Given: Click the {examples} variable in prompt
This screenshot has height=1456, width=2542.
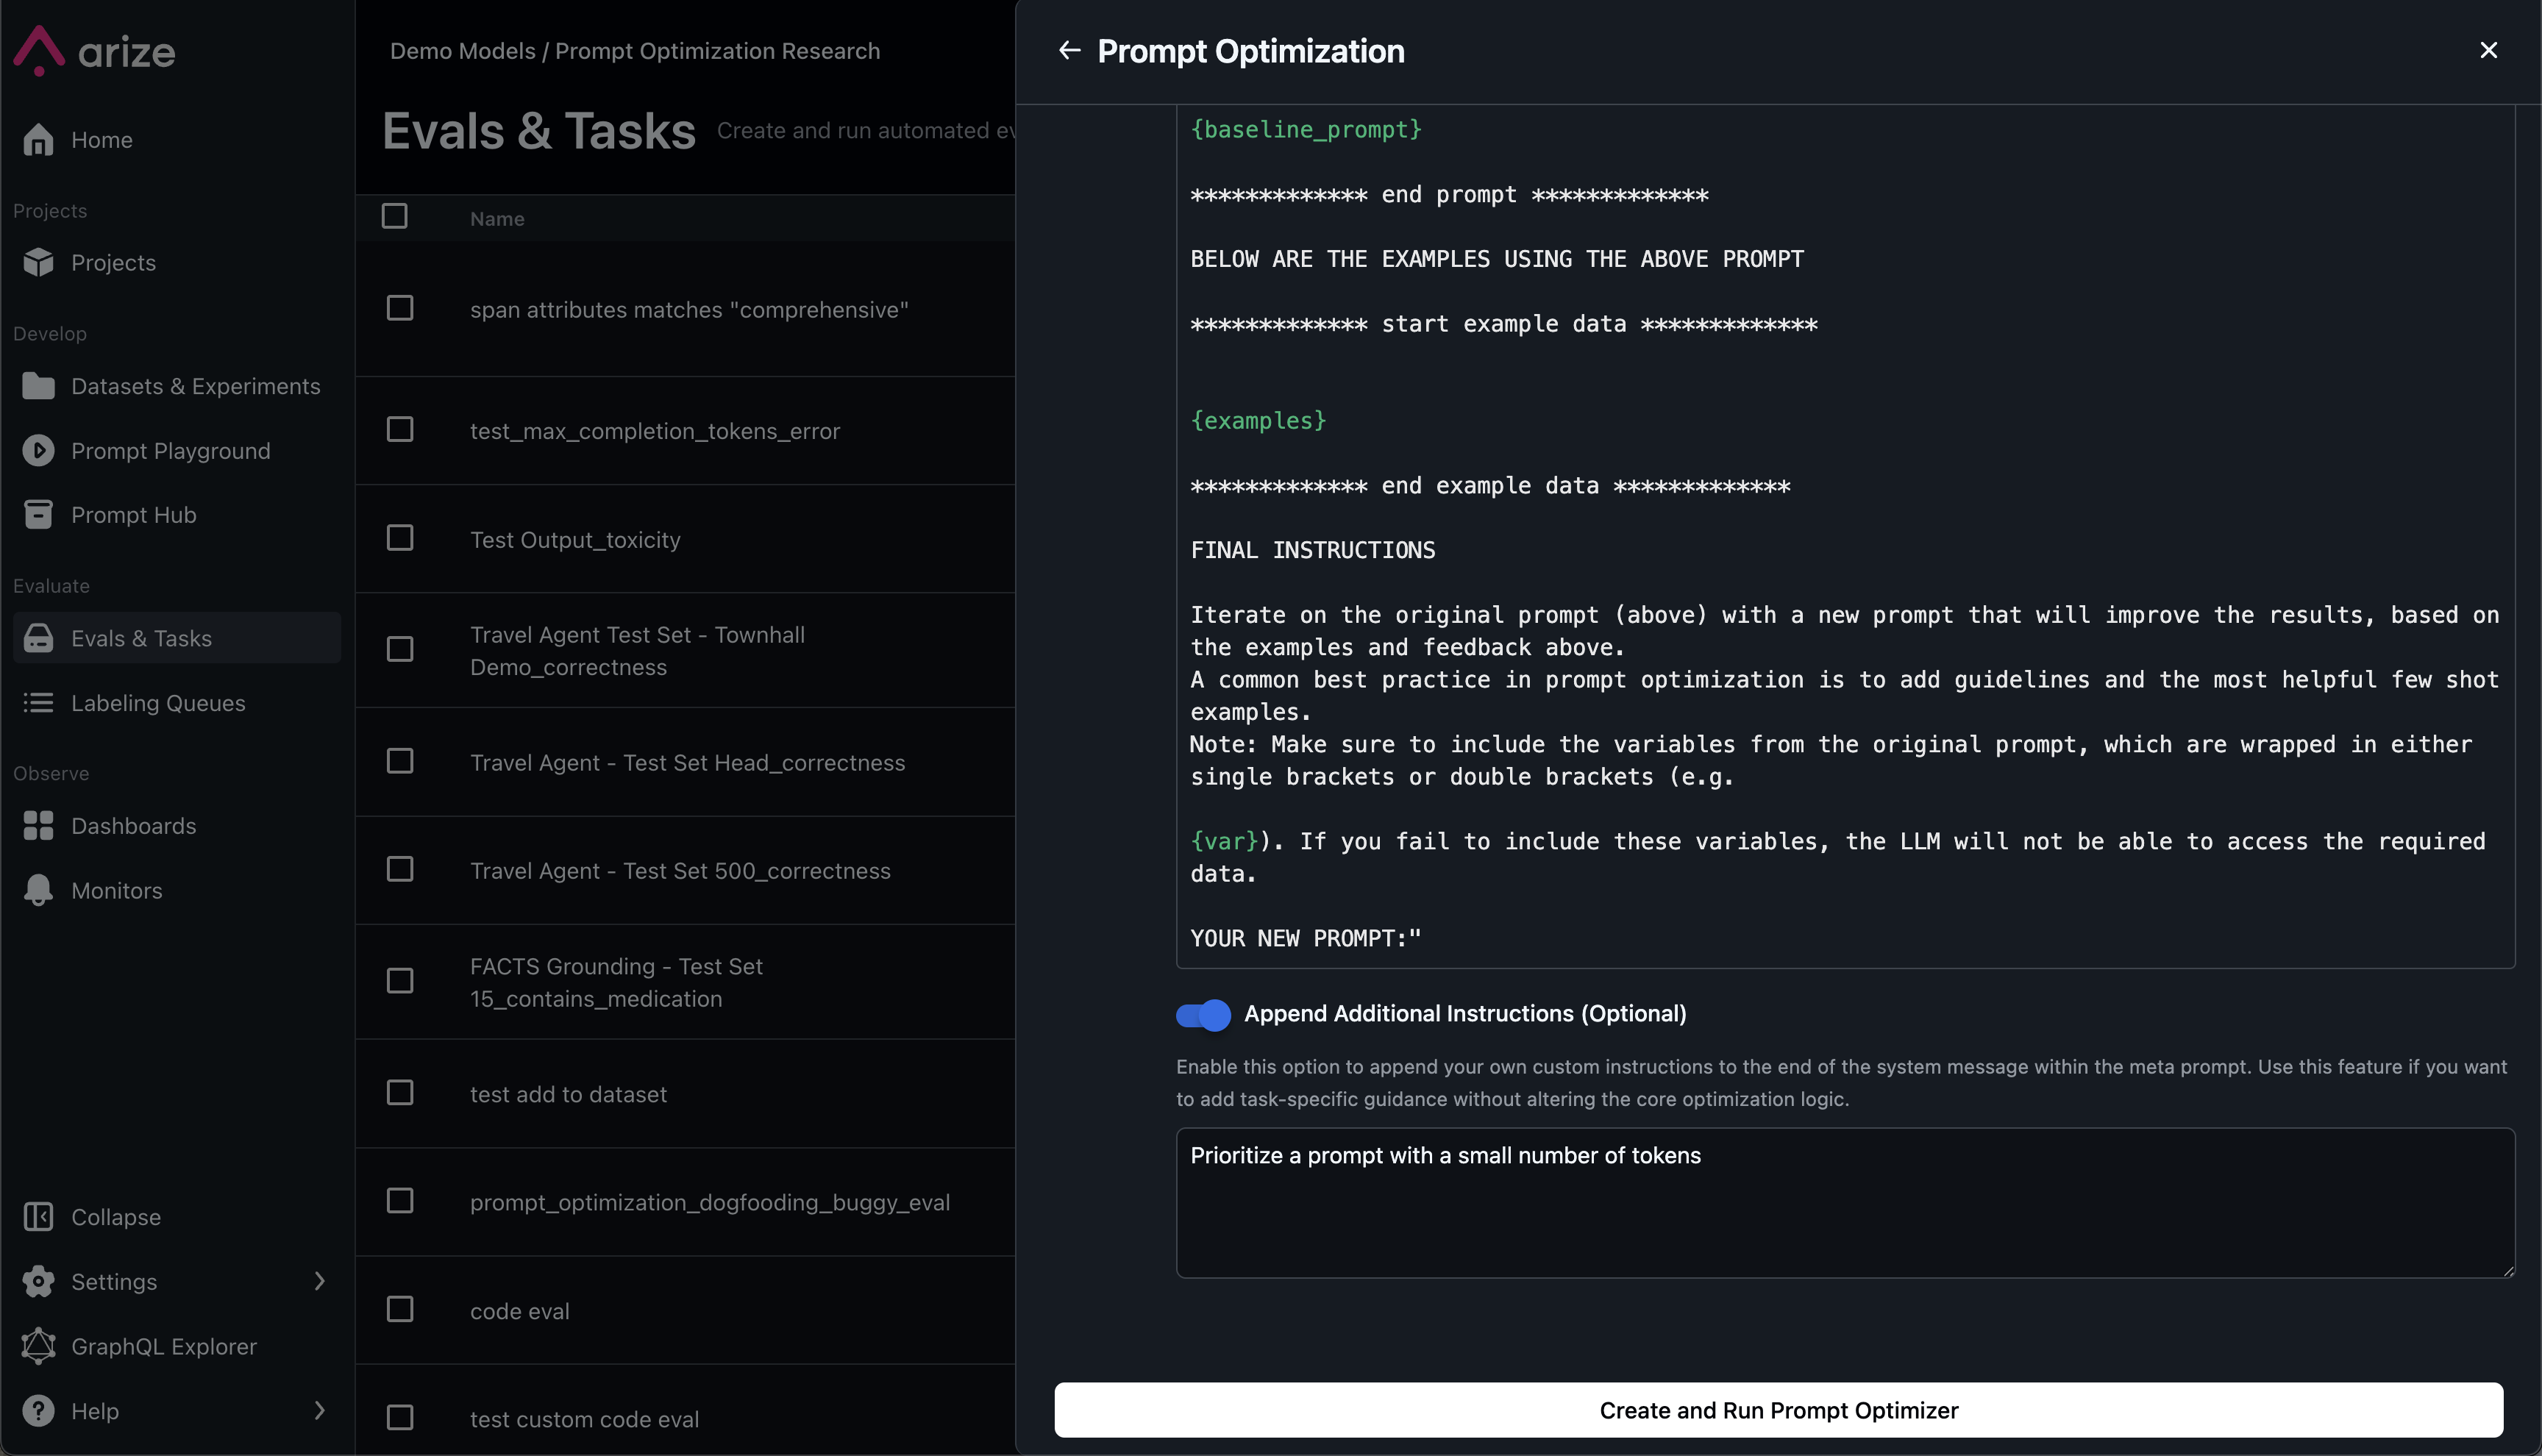Looking at the screenshot, I should [x=1258, y=421].
